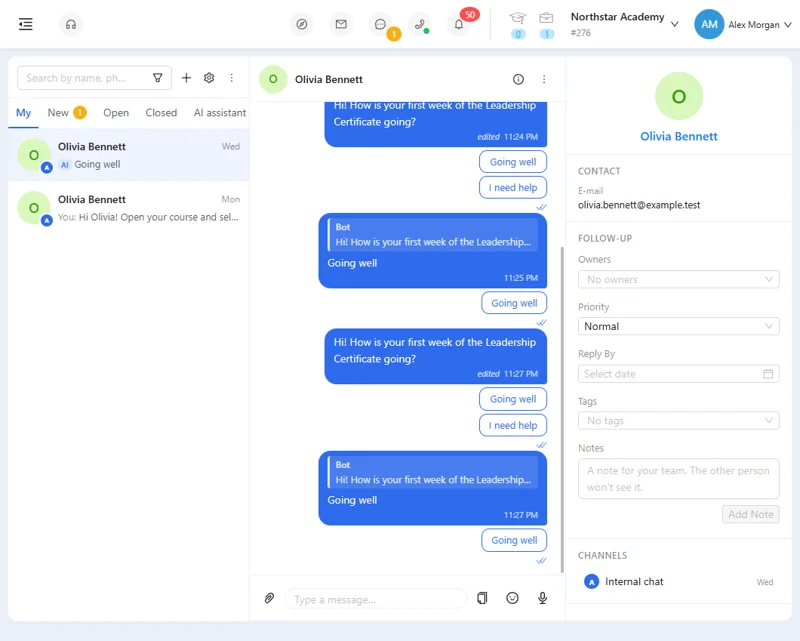The height and width of the screenshot is (641, 800).
Task: Click Going well reply under 11:24 PM message
Action: click(513, 162)
